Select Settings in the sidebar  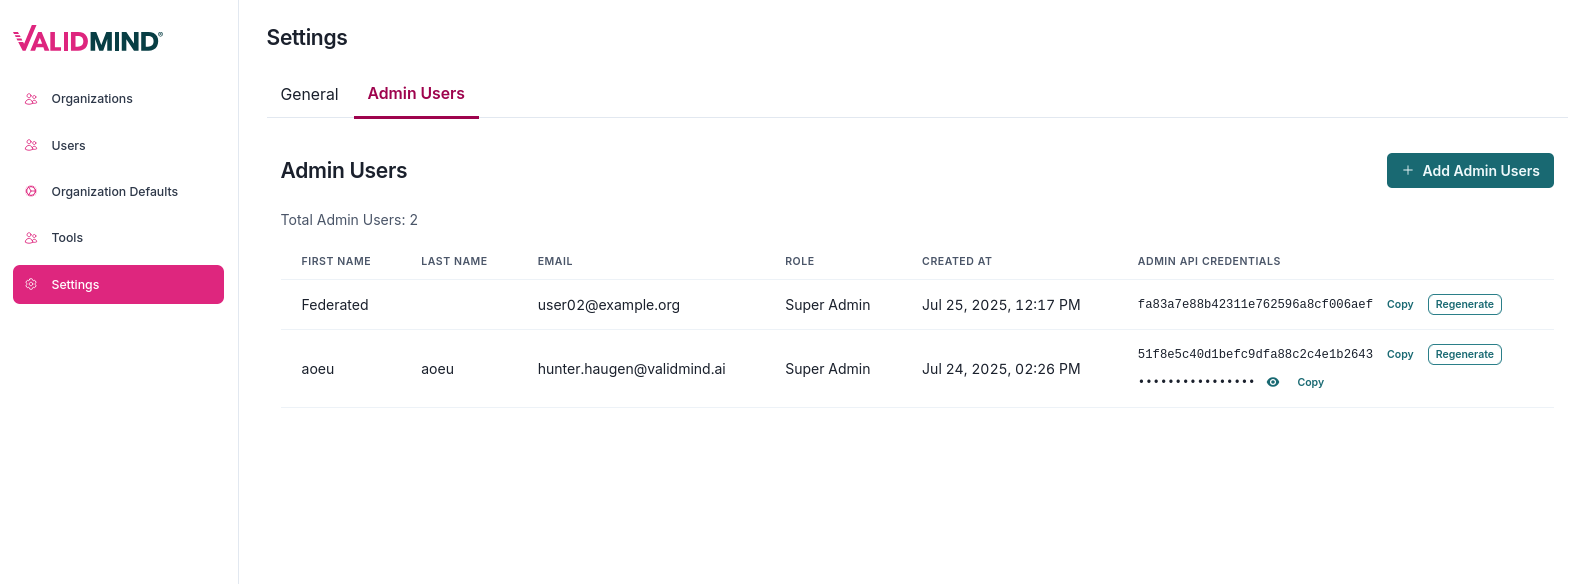pos(118,284)
